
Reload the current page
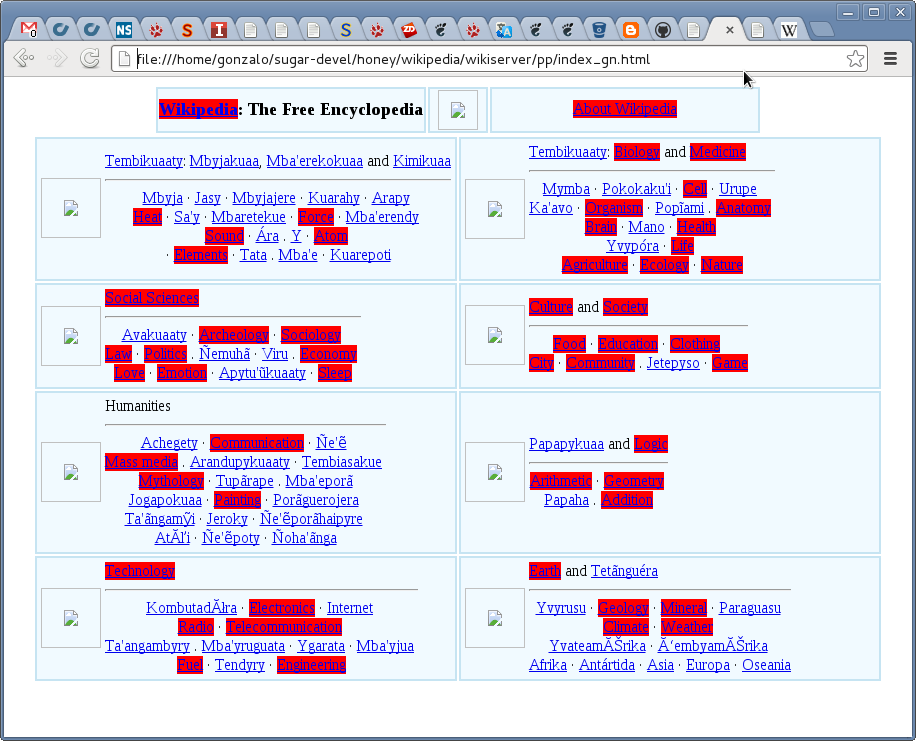click(89, 58)
